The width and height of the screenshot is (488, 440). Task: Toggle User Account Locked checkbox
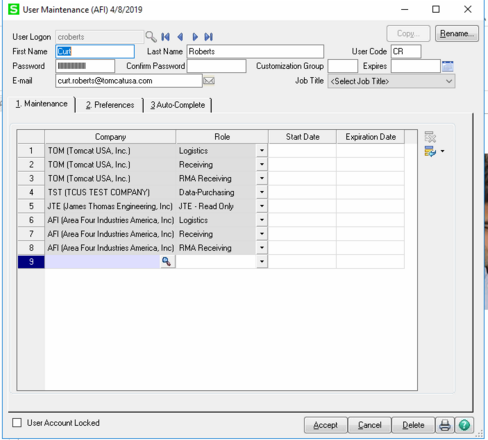tap(17, 423)
